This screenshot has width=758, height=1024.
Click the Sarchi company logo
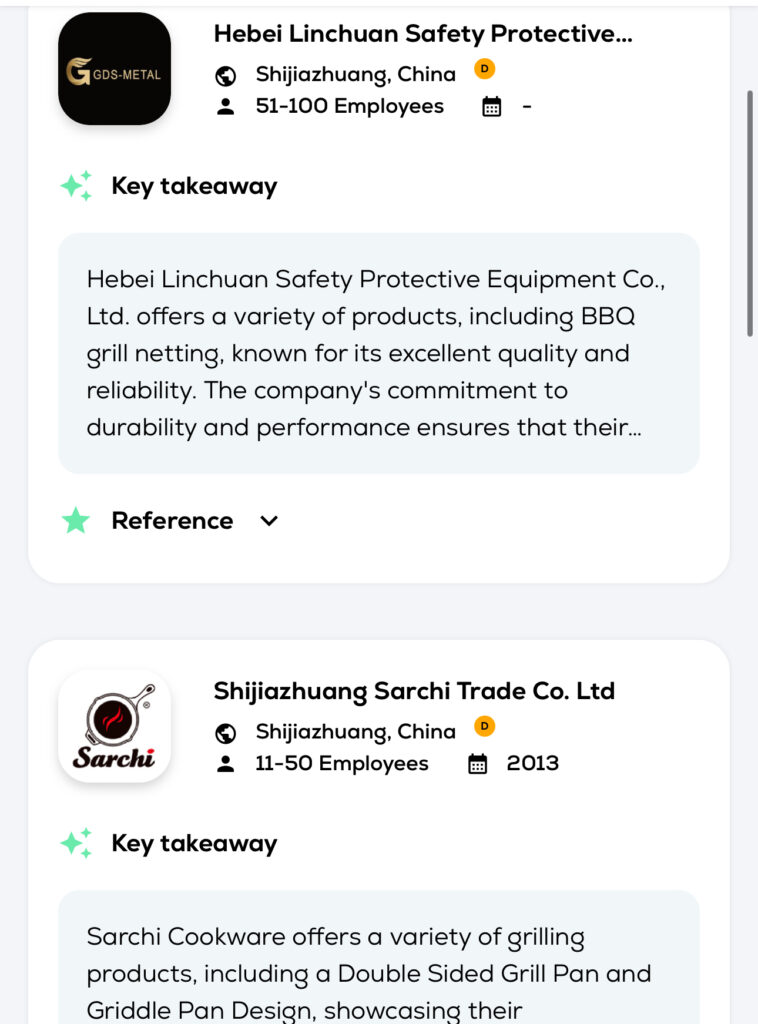(114, 726)
